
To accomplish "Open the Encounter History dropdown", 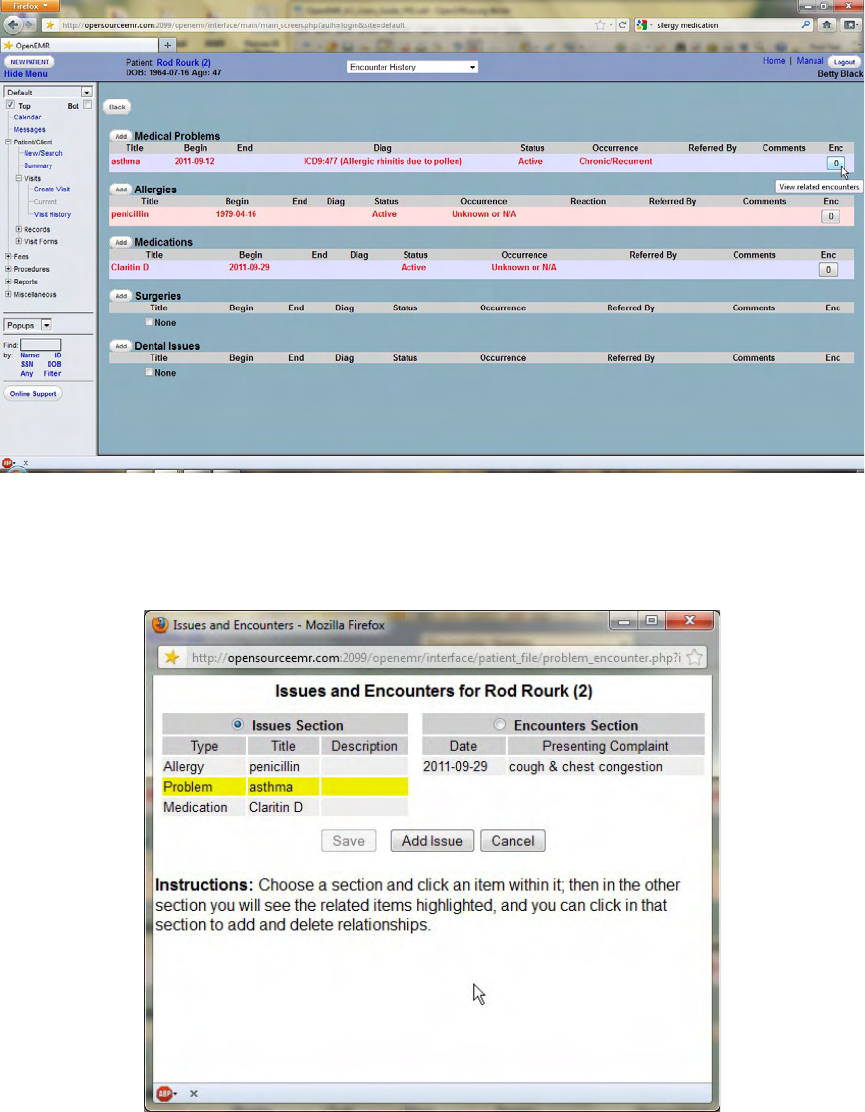I will [x=412, y=67].
